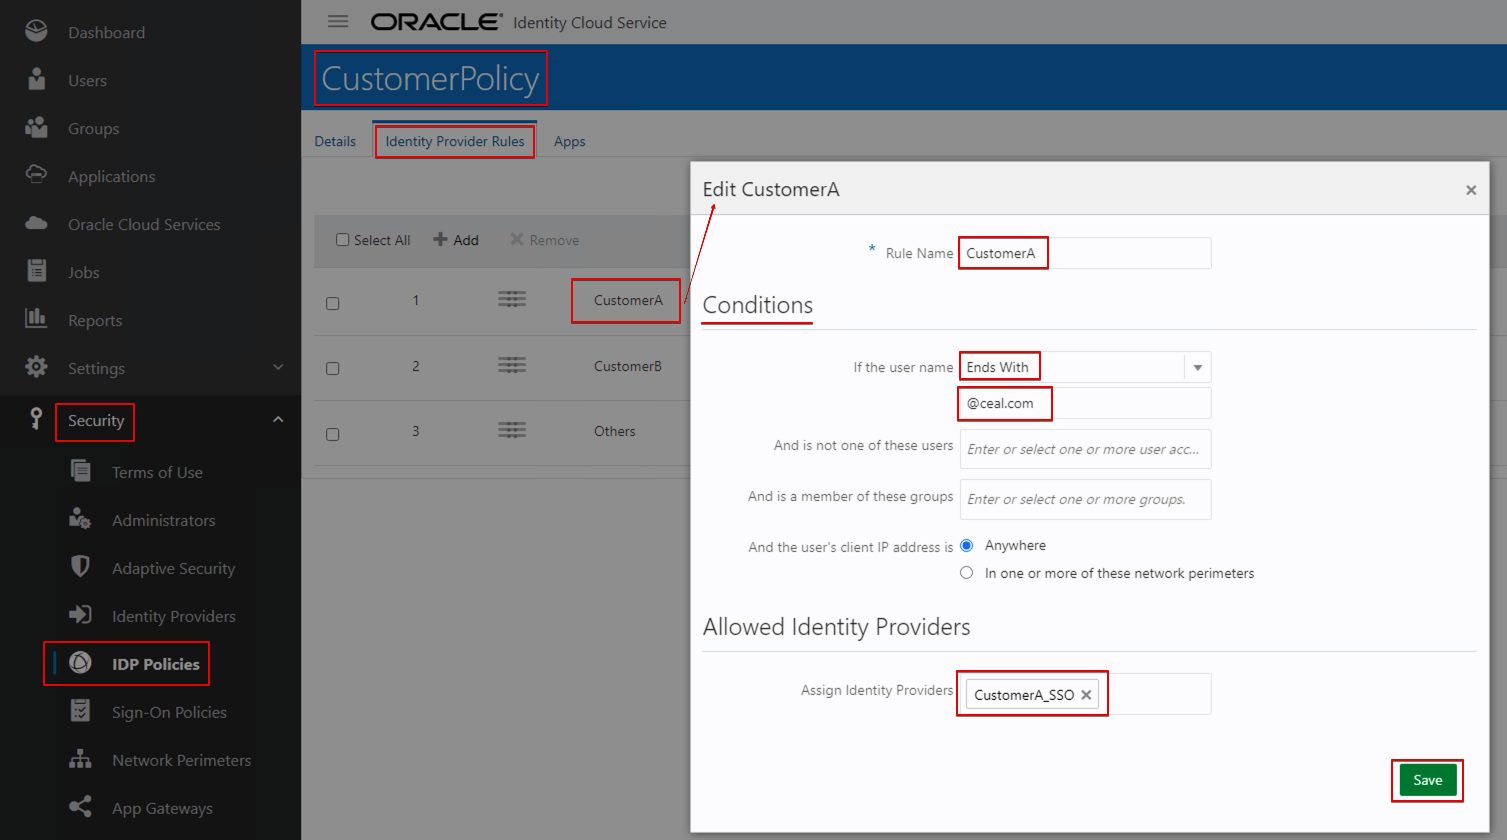This screenshot has width=1507, height=840.
Task: Go to Dashboard in sidebar
Action: coord(107,32)
